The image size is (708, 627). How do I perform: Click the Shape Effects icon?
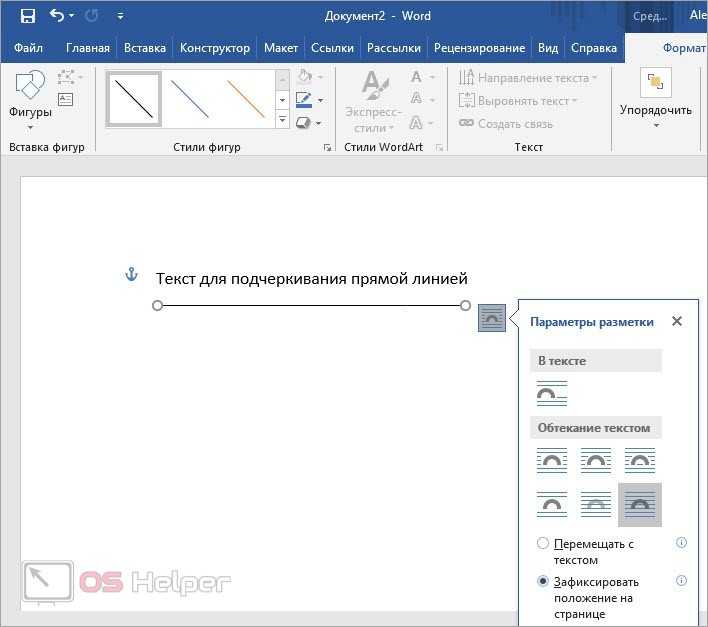pyautogui.click(x=303, y=123)
